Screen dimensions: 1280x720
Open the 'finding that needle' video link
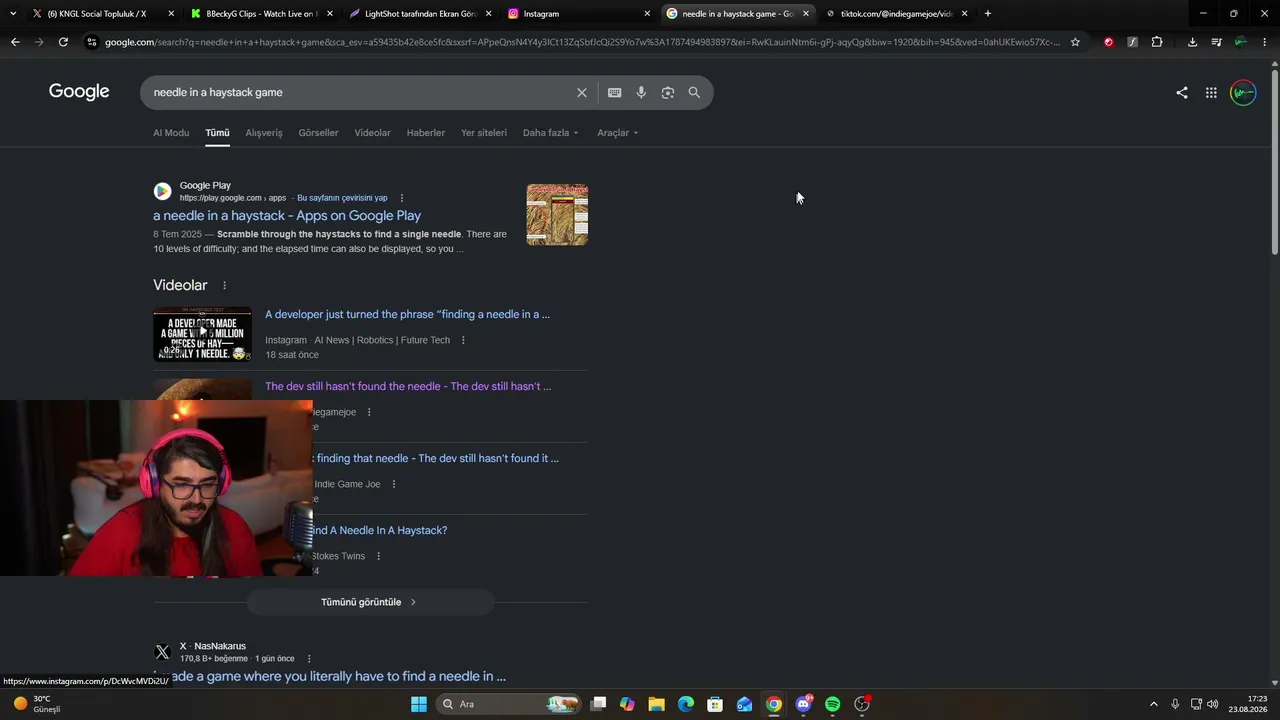[x=437, y=458]
